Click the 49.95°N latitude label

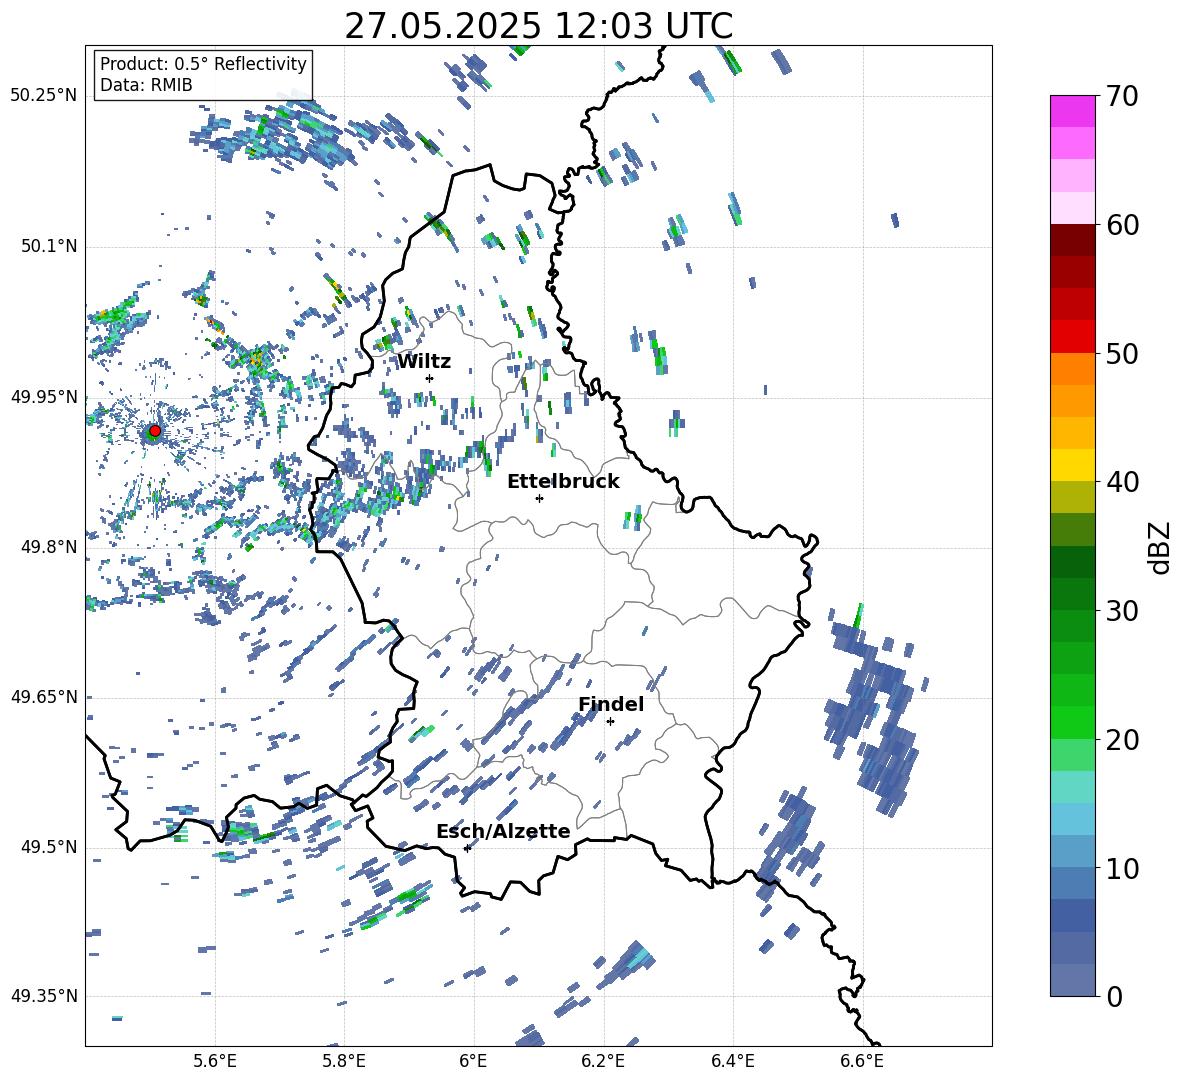pyautogui.click(x=44, y=397)
